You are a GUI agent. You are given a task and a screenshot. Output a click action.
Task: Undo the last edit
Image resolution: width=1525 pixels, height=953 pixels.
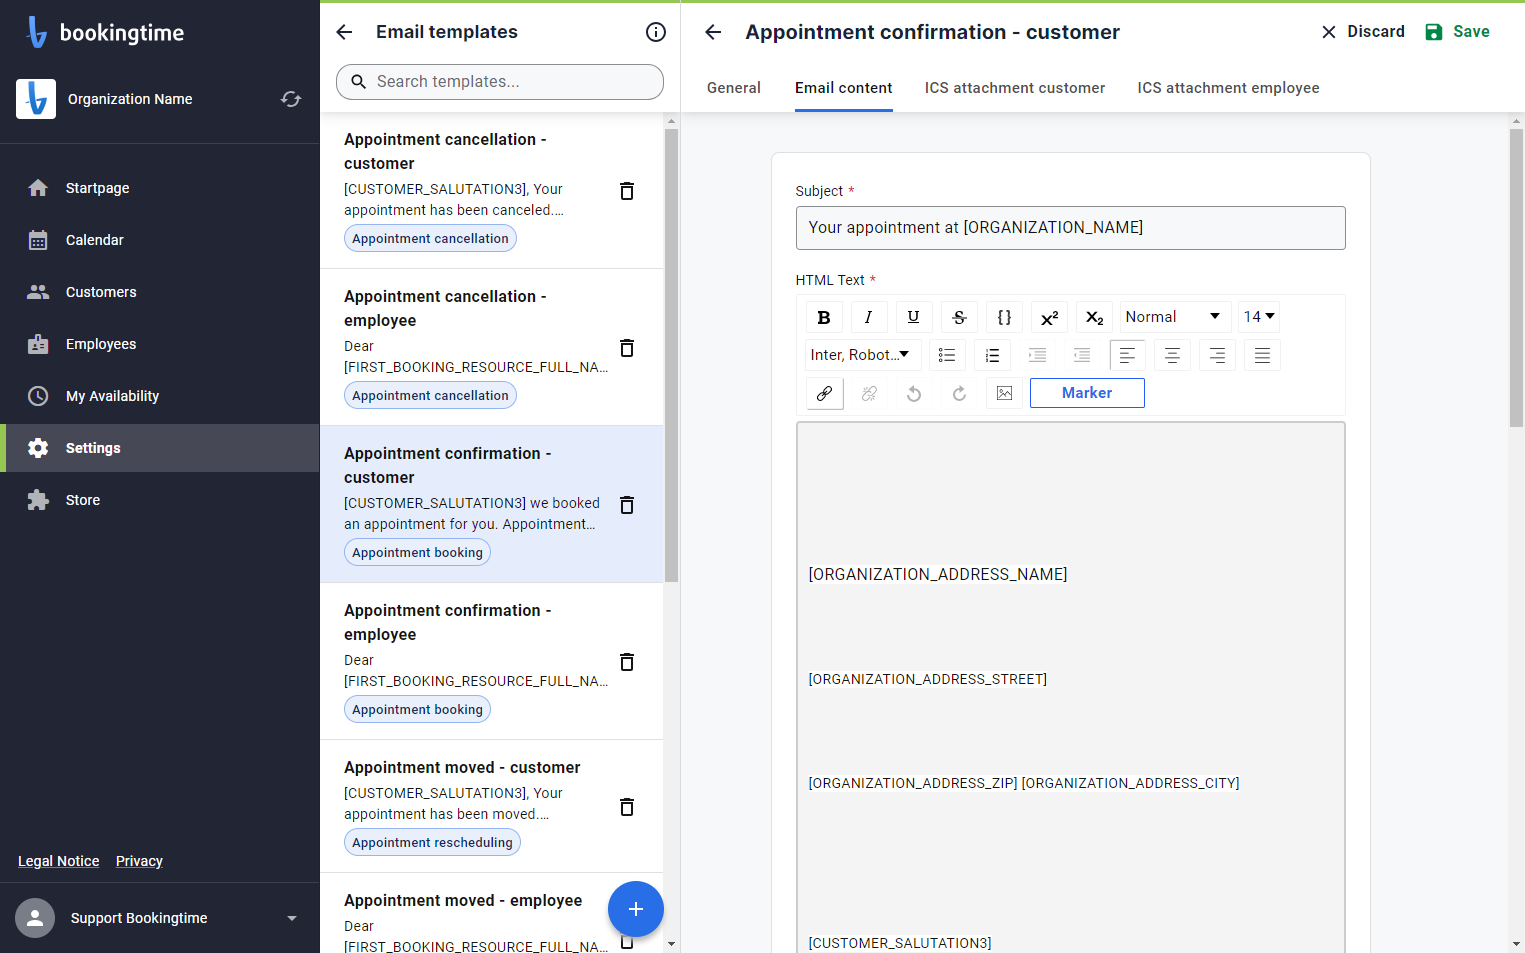(x=914, y=393)
